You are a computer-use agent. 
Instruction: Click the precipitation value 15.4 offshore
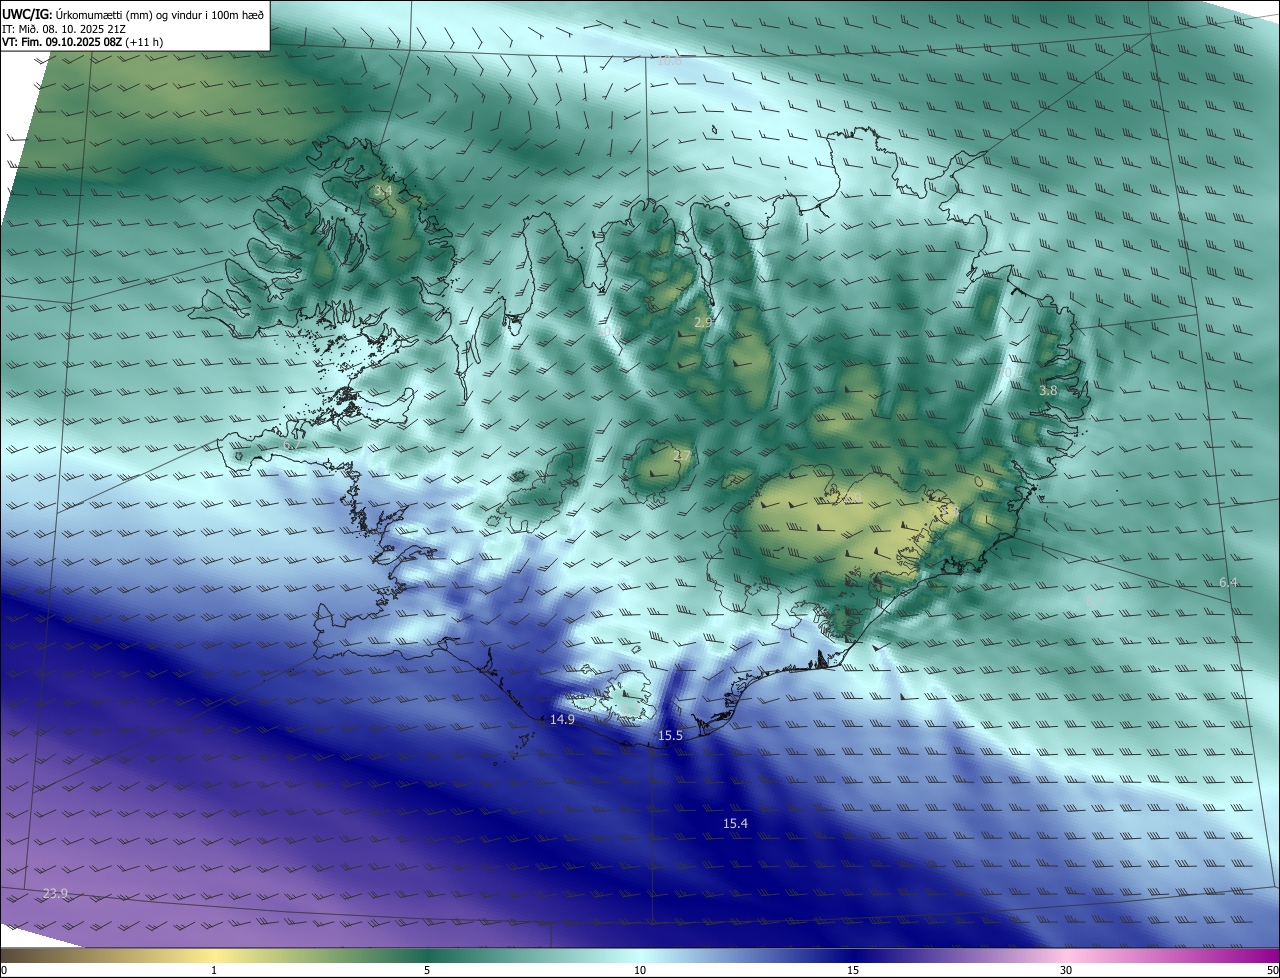pos(735,823)
